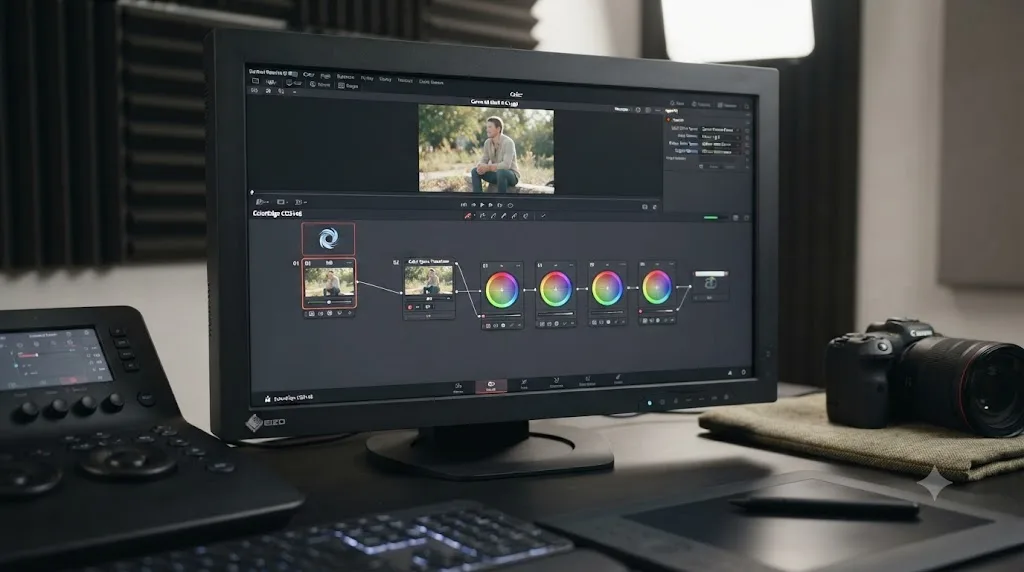Image resolution: width=1024 pixels, height=572 pixels.
Task: Click the checkmark icon in the tool row
Action: 543,216
